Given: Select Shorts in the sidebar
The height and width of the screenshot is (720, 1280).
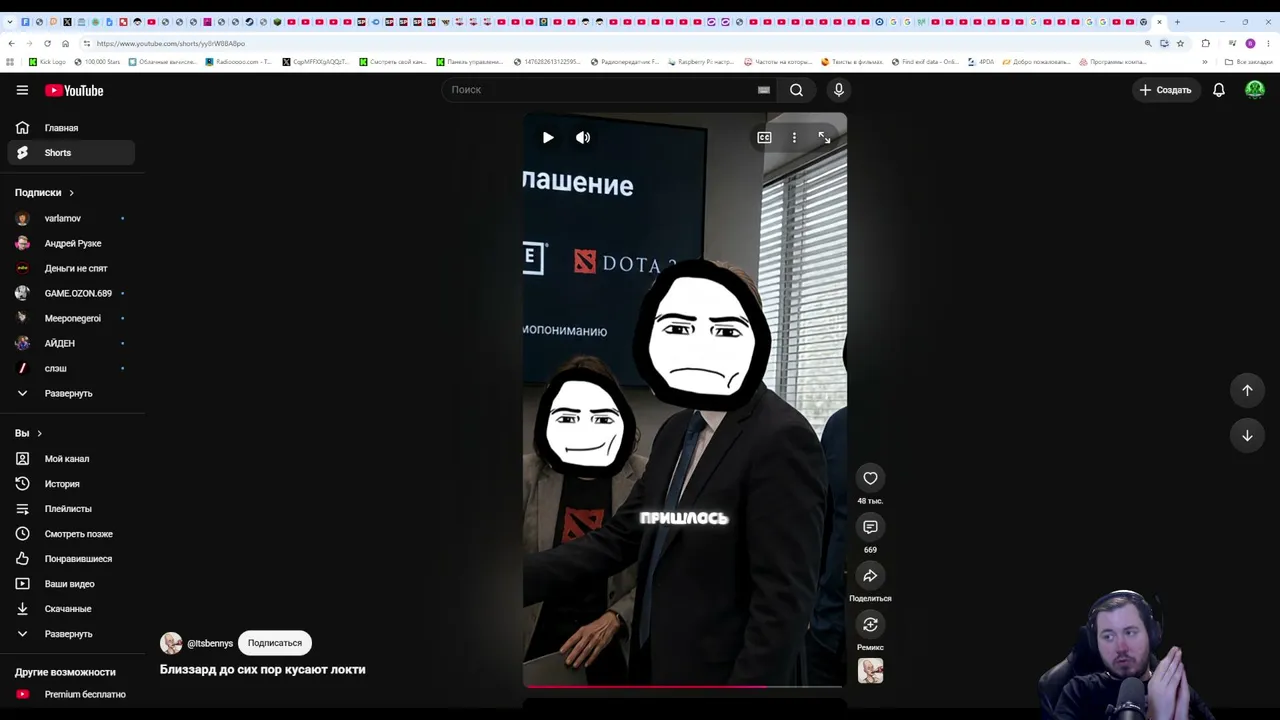Looking at the screenshot, I should pyautogui.click(x=71, y=153).
